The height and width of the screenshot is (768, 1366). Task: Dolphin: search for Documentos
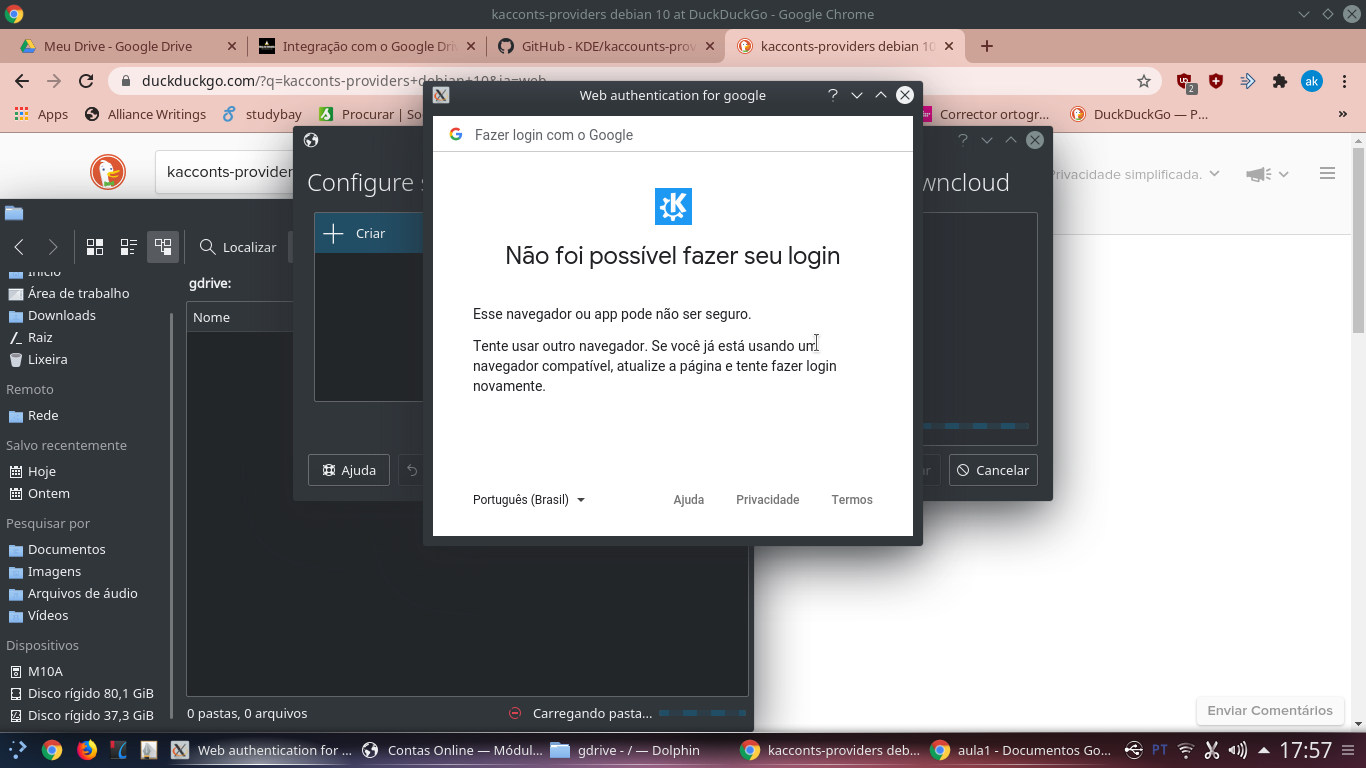(66, 549)
